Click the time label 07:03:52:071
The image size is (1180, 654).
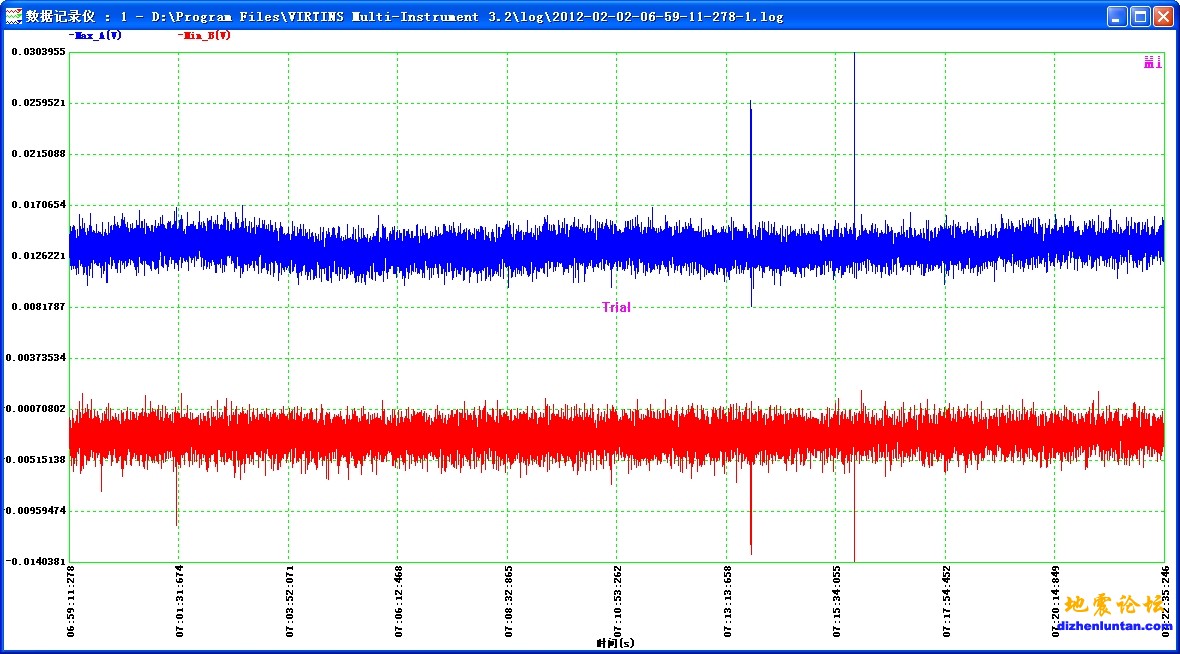point(290,601)
